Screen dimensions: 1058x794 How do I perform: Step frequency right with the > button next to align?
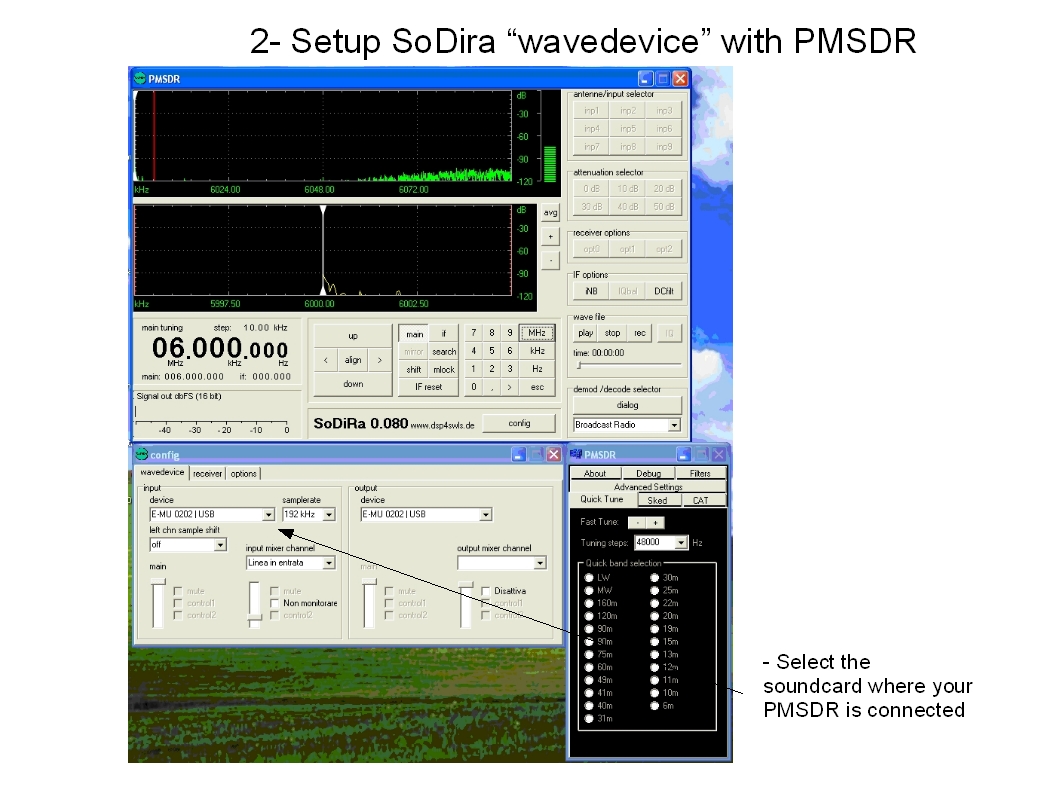pos(380,360)
